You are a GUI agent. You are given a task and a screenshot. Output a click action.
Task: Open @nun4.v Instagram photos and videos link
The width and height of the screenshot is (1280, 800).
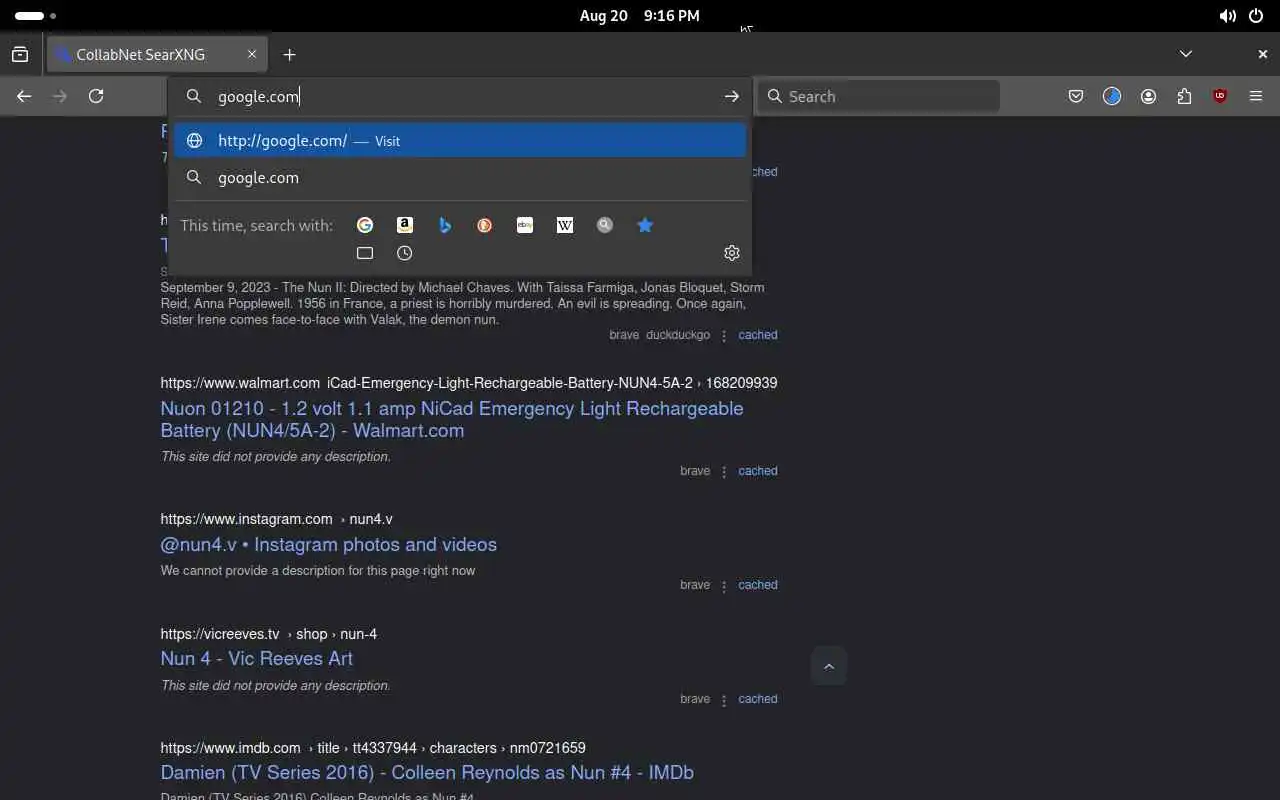point(329,544)
